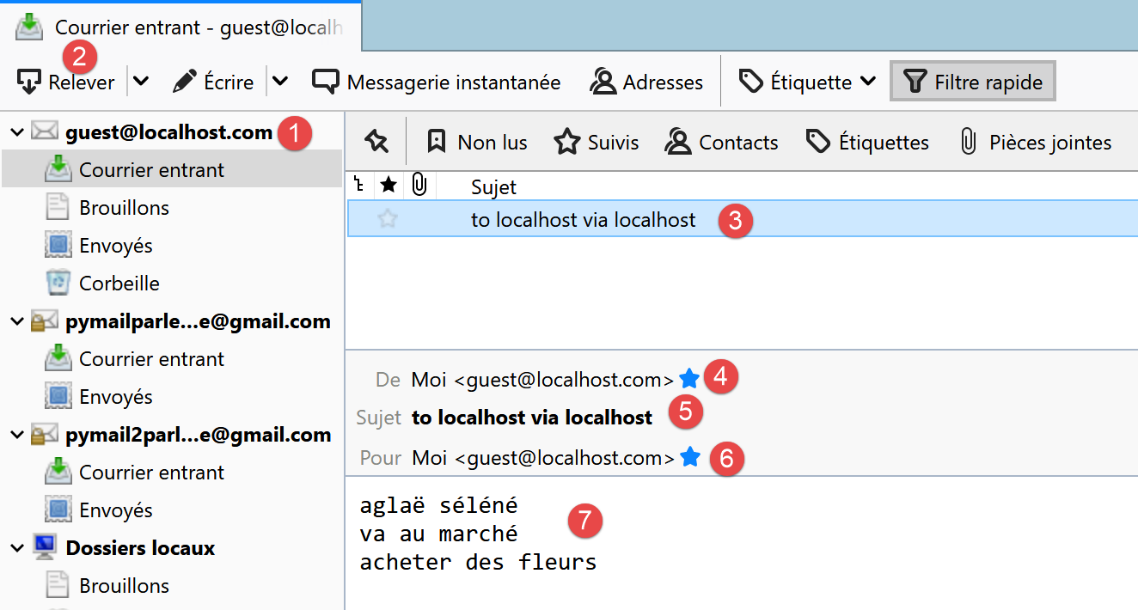The image size is (1138, 610).
Task: Open Adresses address book
Action: pos(646,82)
